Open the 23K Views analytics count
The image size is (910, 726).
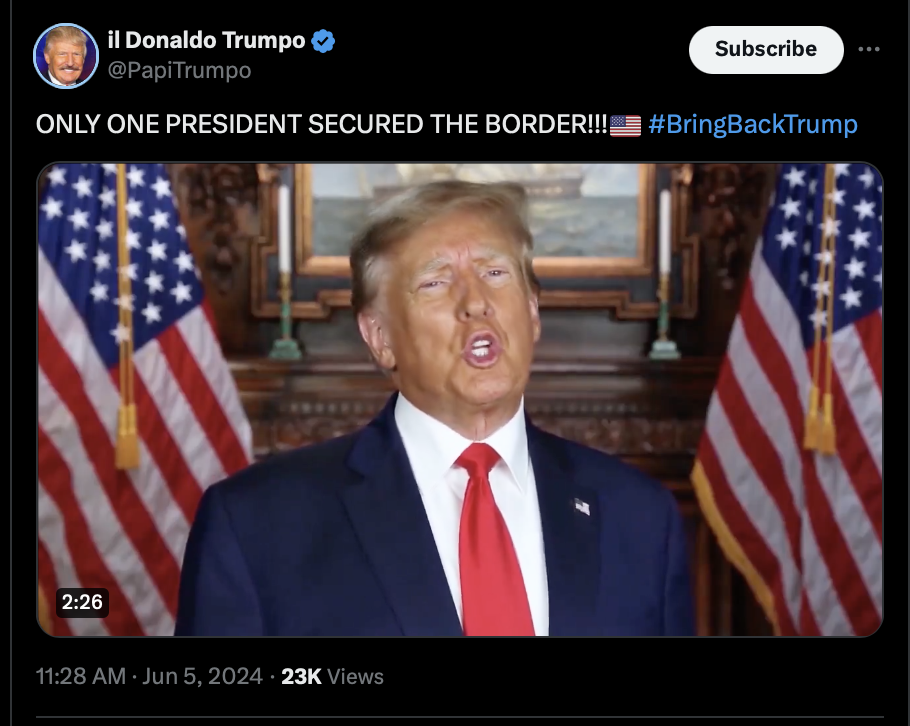pos(332,677)
